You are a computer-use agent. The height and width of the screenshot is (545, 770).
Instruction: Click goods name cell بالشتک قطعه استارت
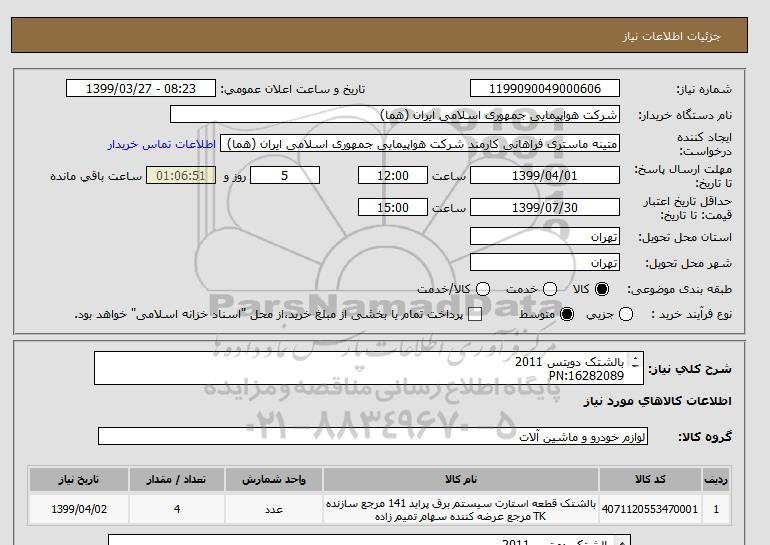(x=461, y=510)
